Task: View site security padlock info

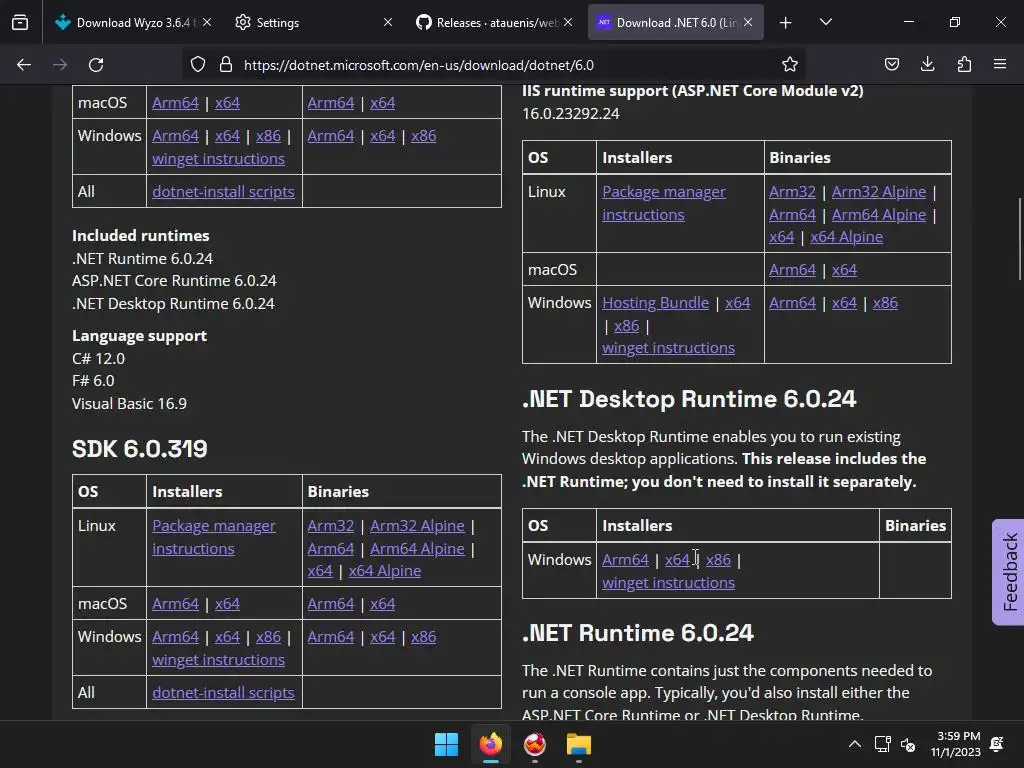Action: pyautogui.click(x=226, y=65)
